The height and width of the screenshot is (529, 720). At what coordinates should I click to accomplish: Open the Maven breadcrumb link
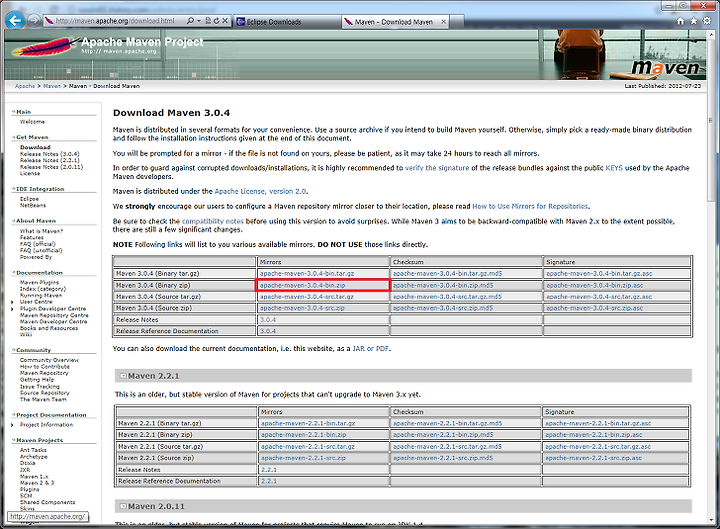52,86
